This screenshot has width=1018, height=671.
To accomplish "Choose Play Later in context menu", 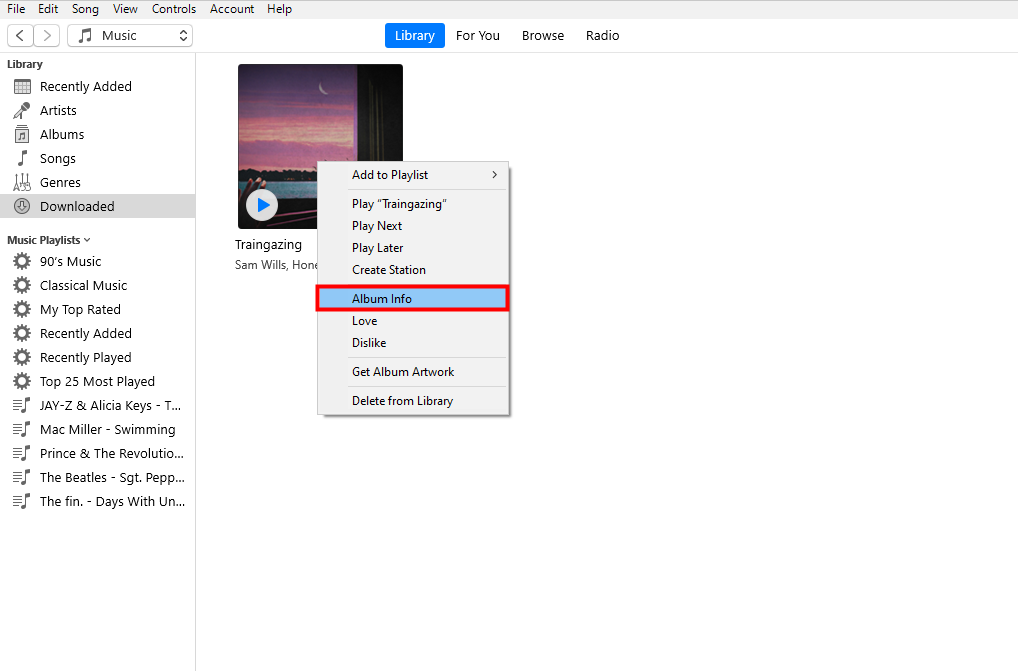I will [412, 248].
